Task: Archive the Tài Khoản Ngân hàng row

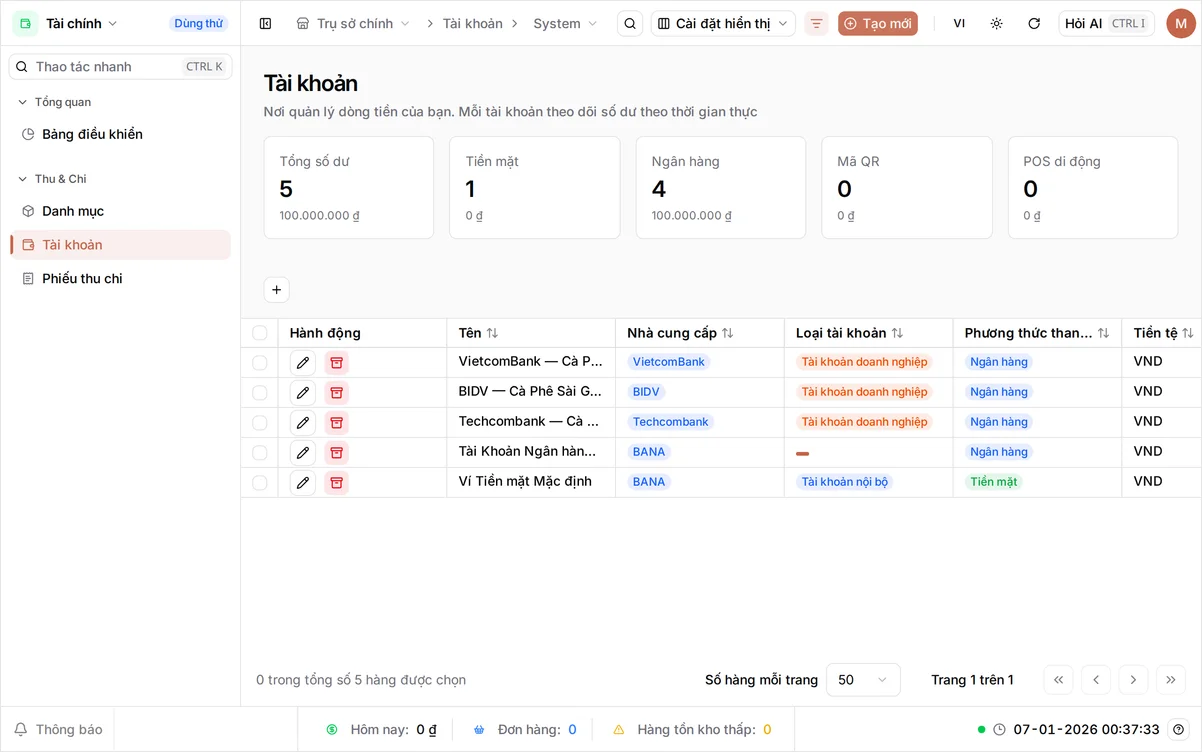Action: (x=337, y=452)
